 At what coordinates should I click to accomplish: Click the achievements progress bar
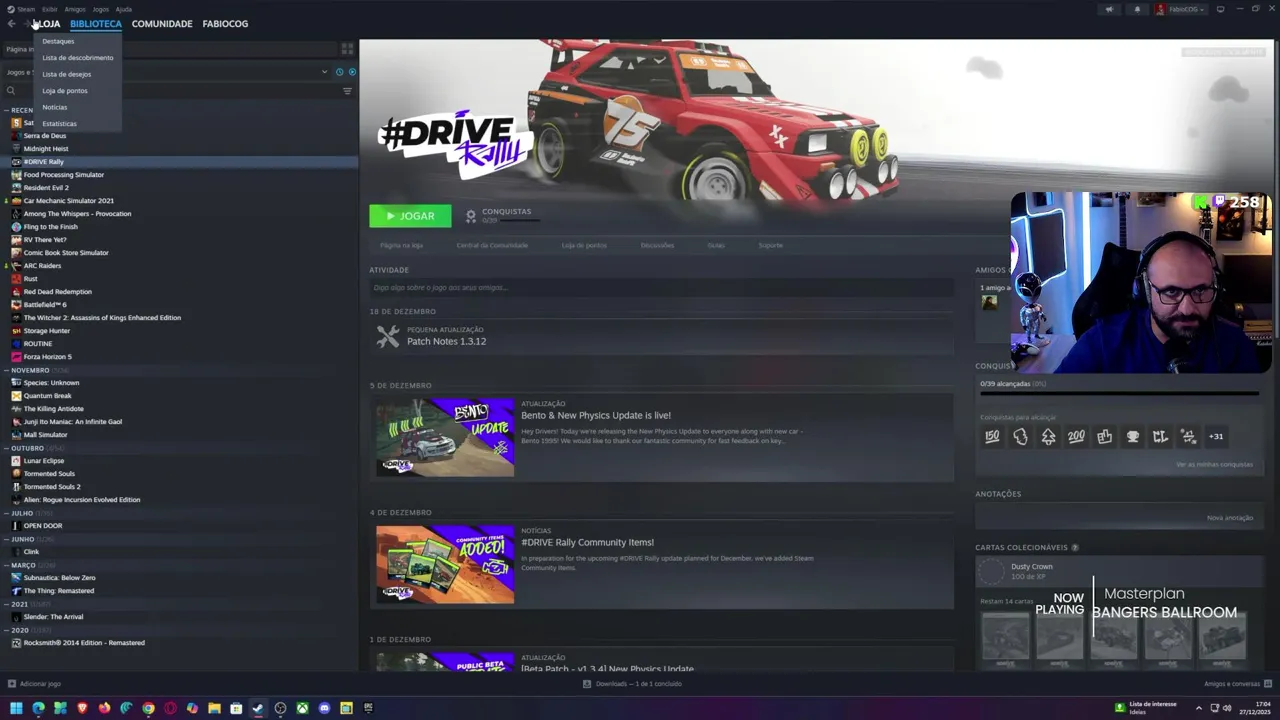click(1119, 394)
